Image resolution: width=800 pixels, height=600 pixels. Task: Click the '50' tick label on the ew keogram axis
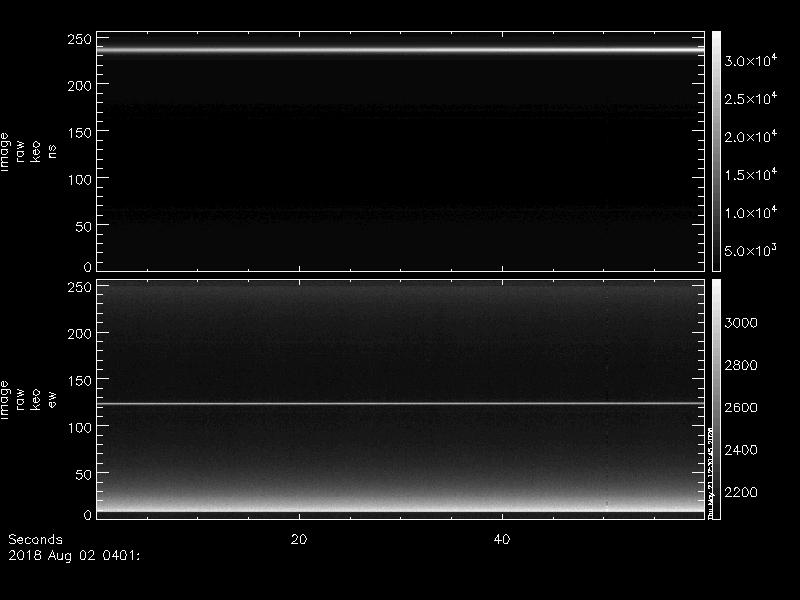pos(84,474)
